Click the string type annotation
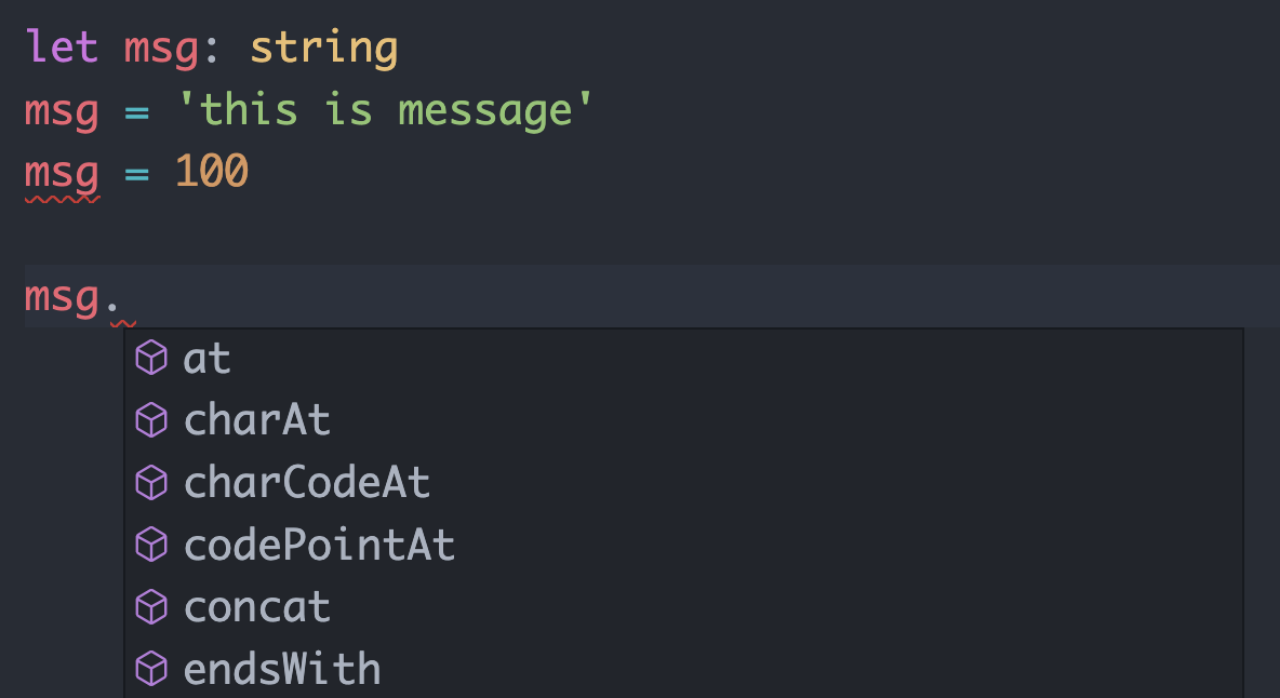 pos(324,48)
